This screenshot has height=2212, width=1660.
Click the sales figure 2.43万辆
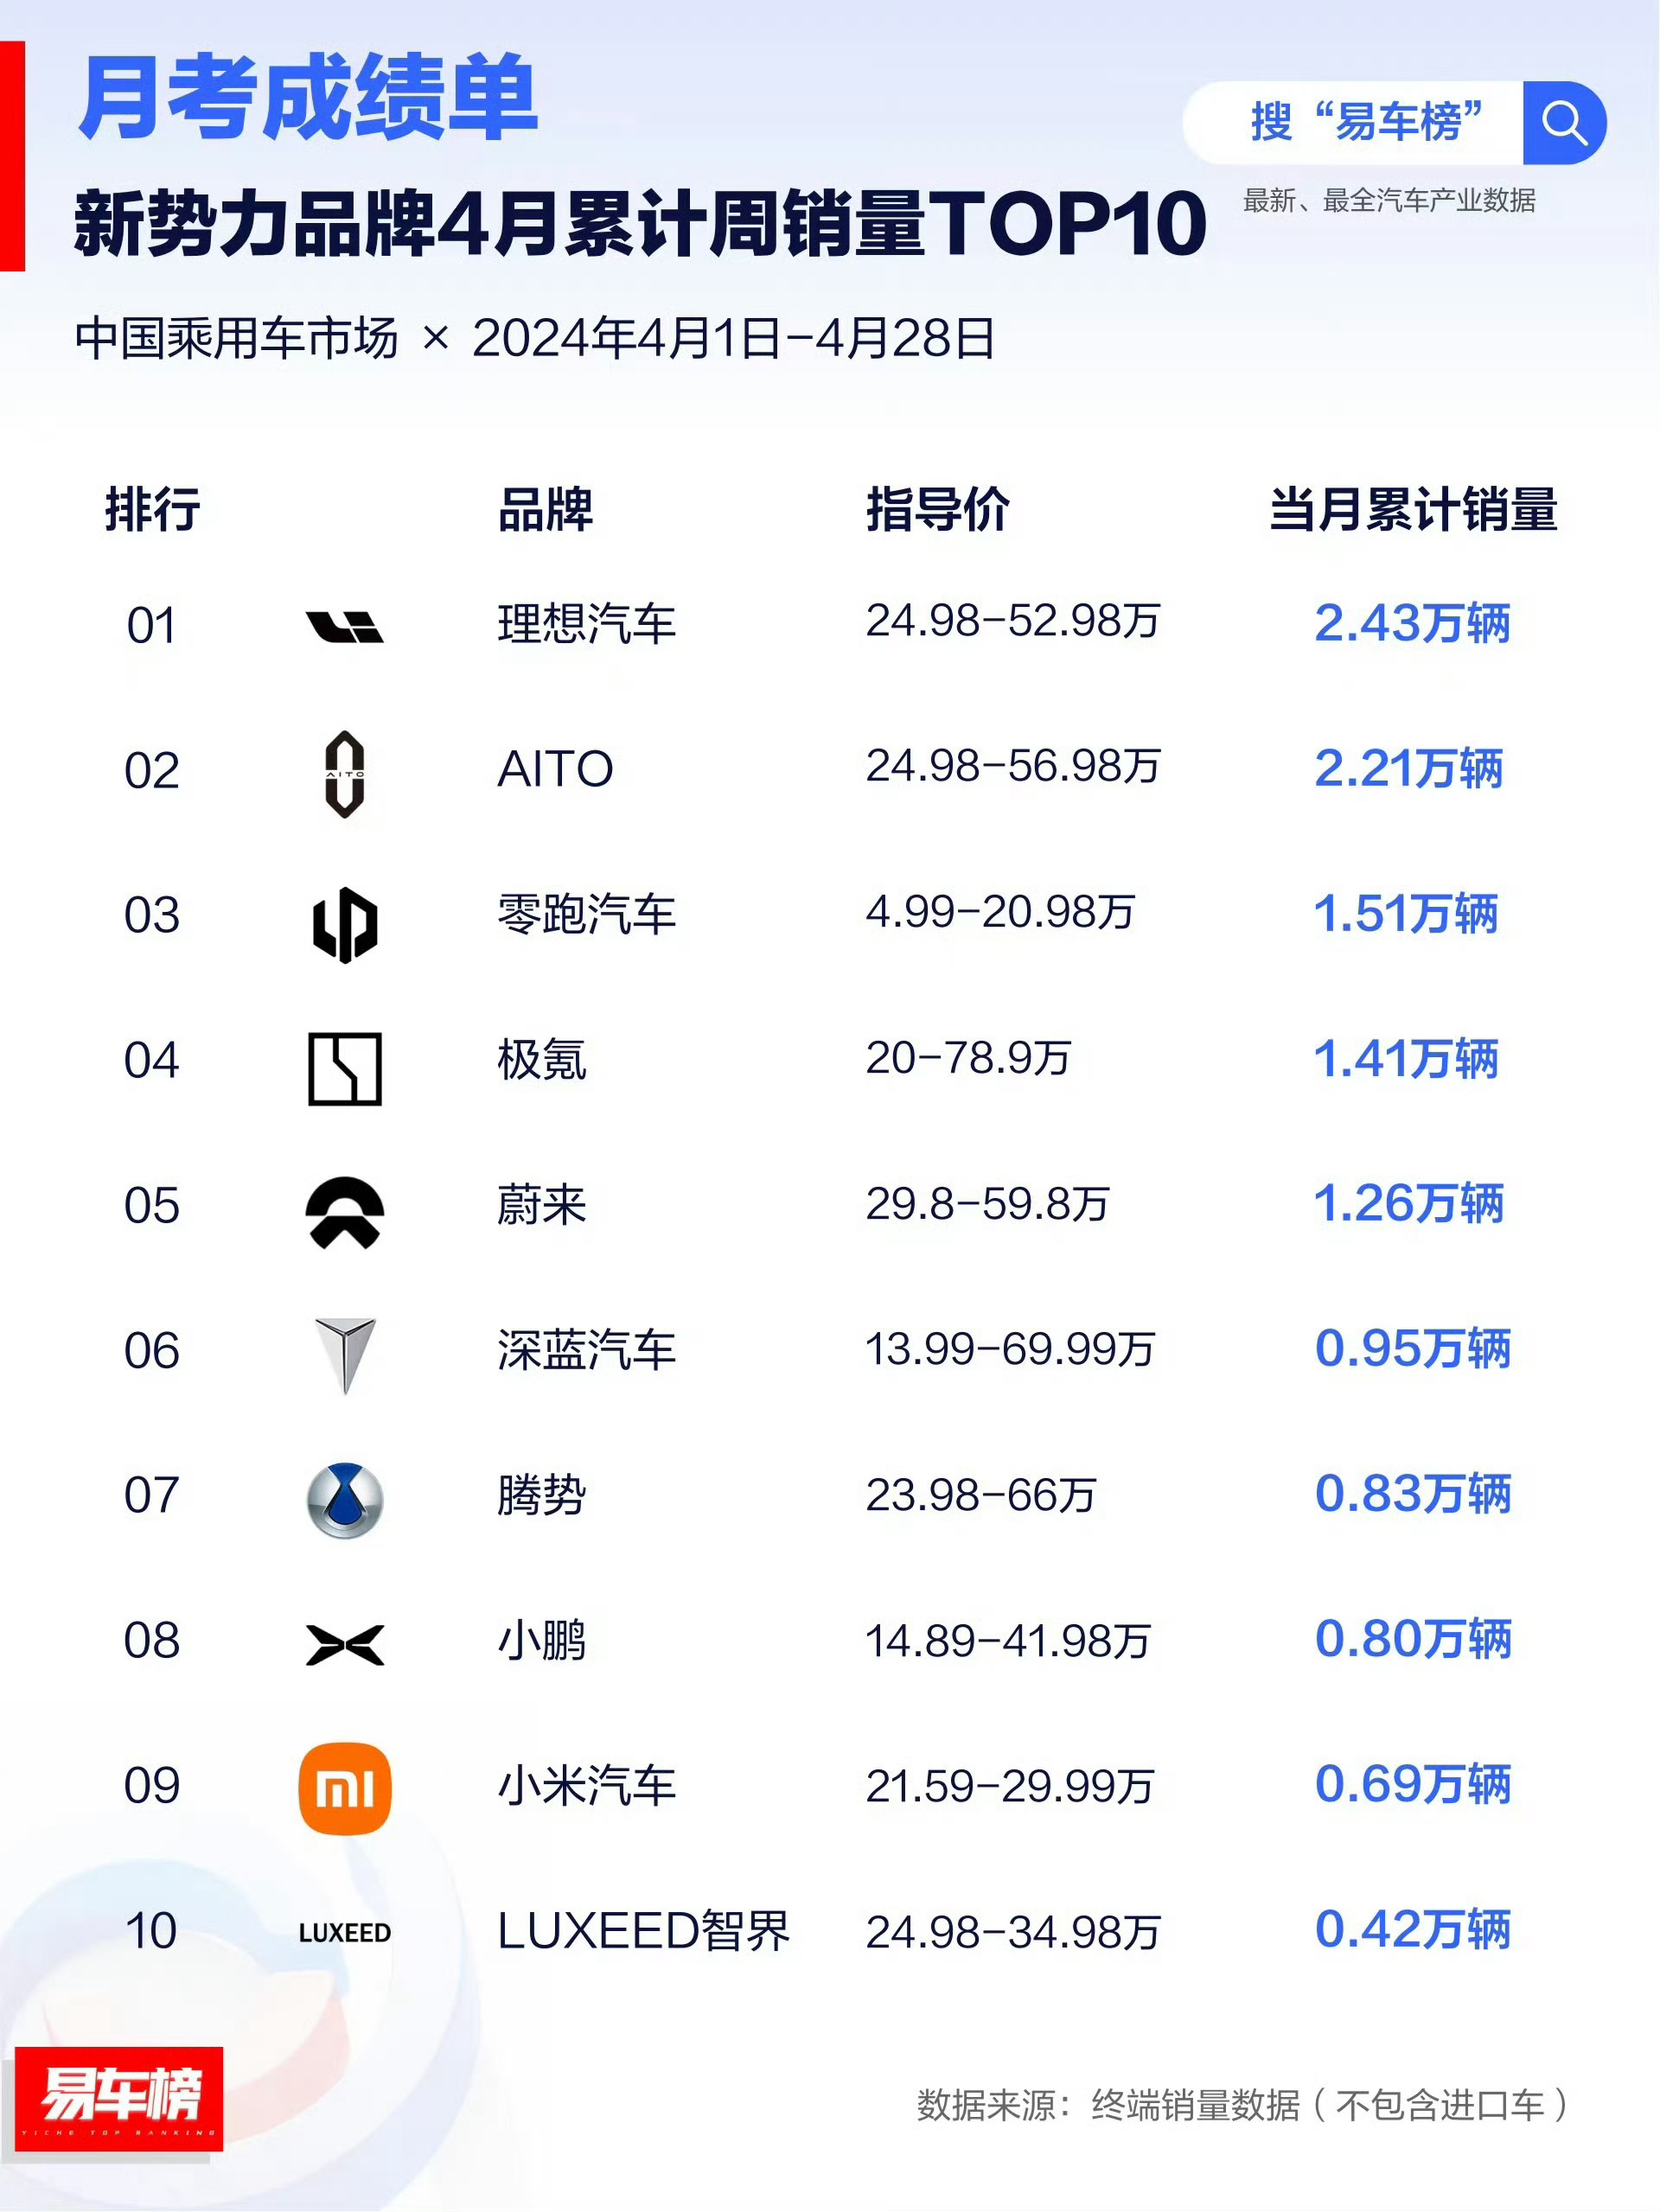(x=1412, y=623)
